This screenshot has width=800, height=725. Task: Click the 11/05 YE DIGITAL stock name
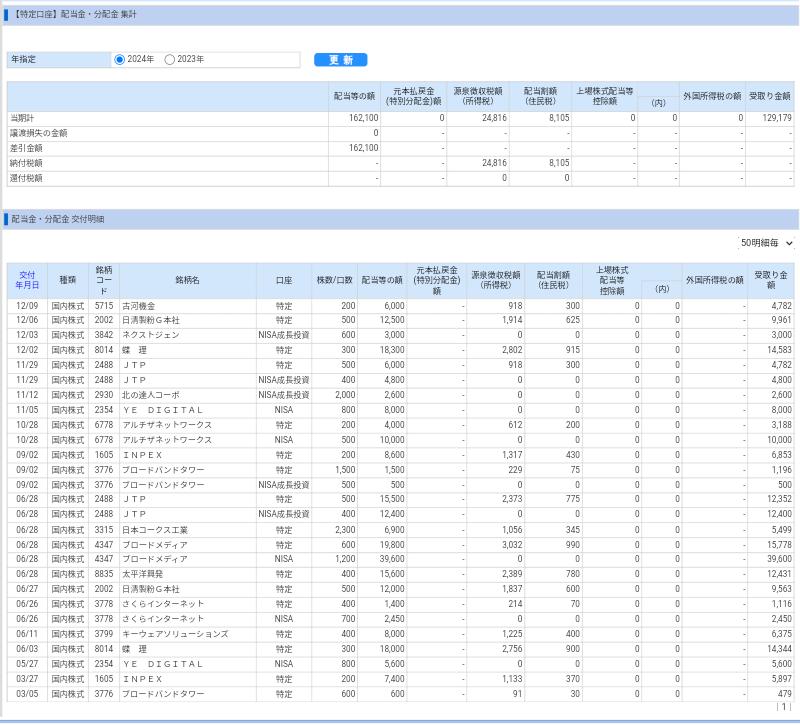click(162, 410)
